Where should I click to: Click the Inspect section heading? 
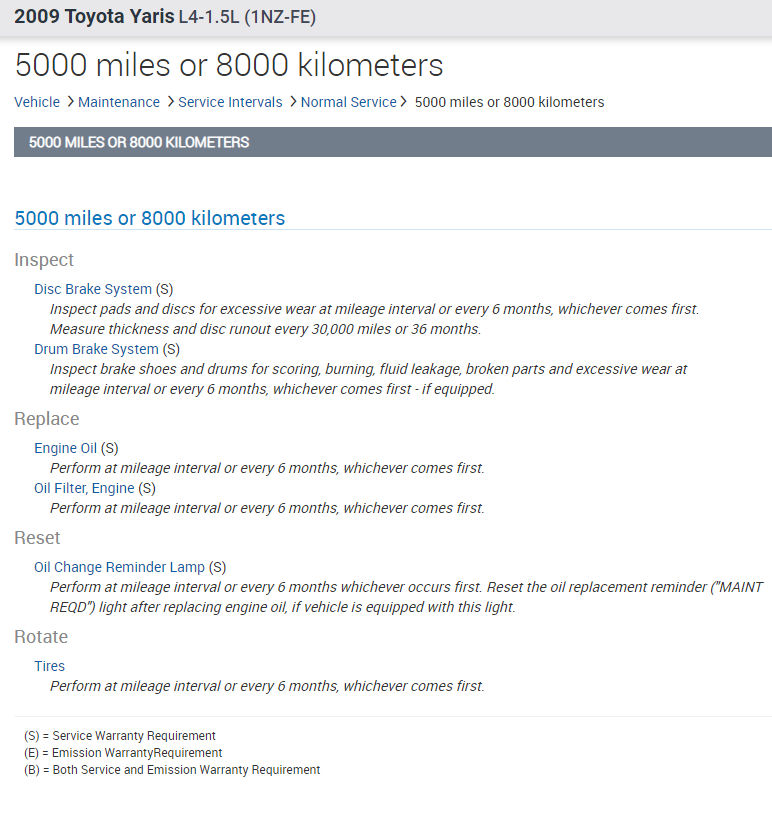pos(44,260)
